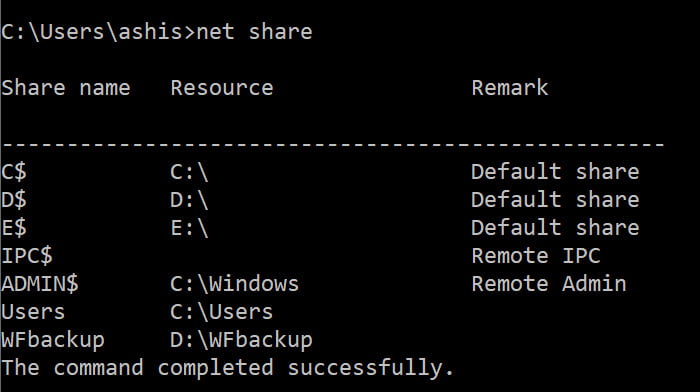Click the 'Share name' column header
This screenshot has height=392, width=700.
[66, 88]
